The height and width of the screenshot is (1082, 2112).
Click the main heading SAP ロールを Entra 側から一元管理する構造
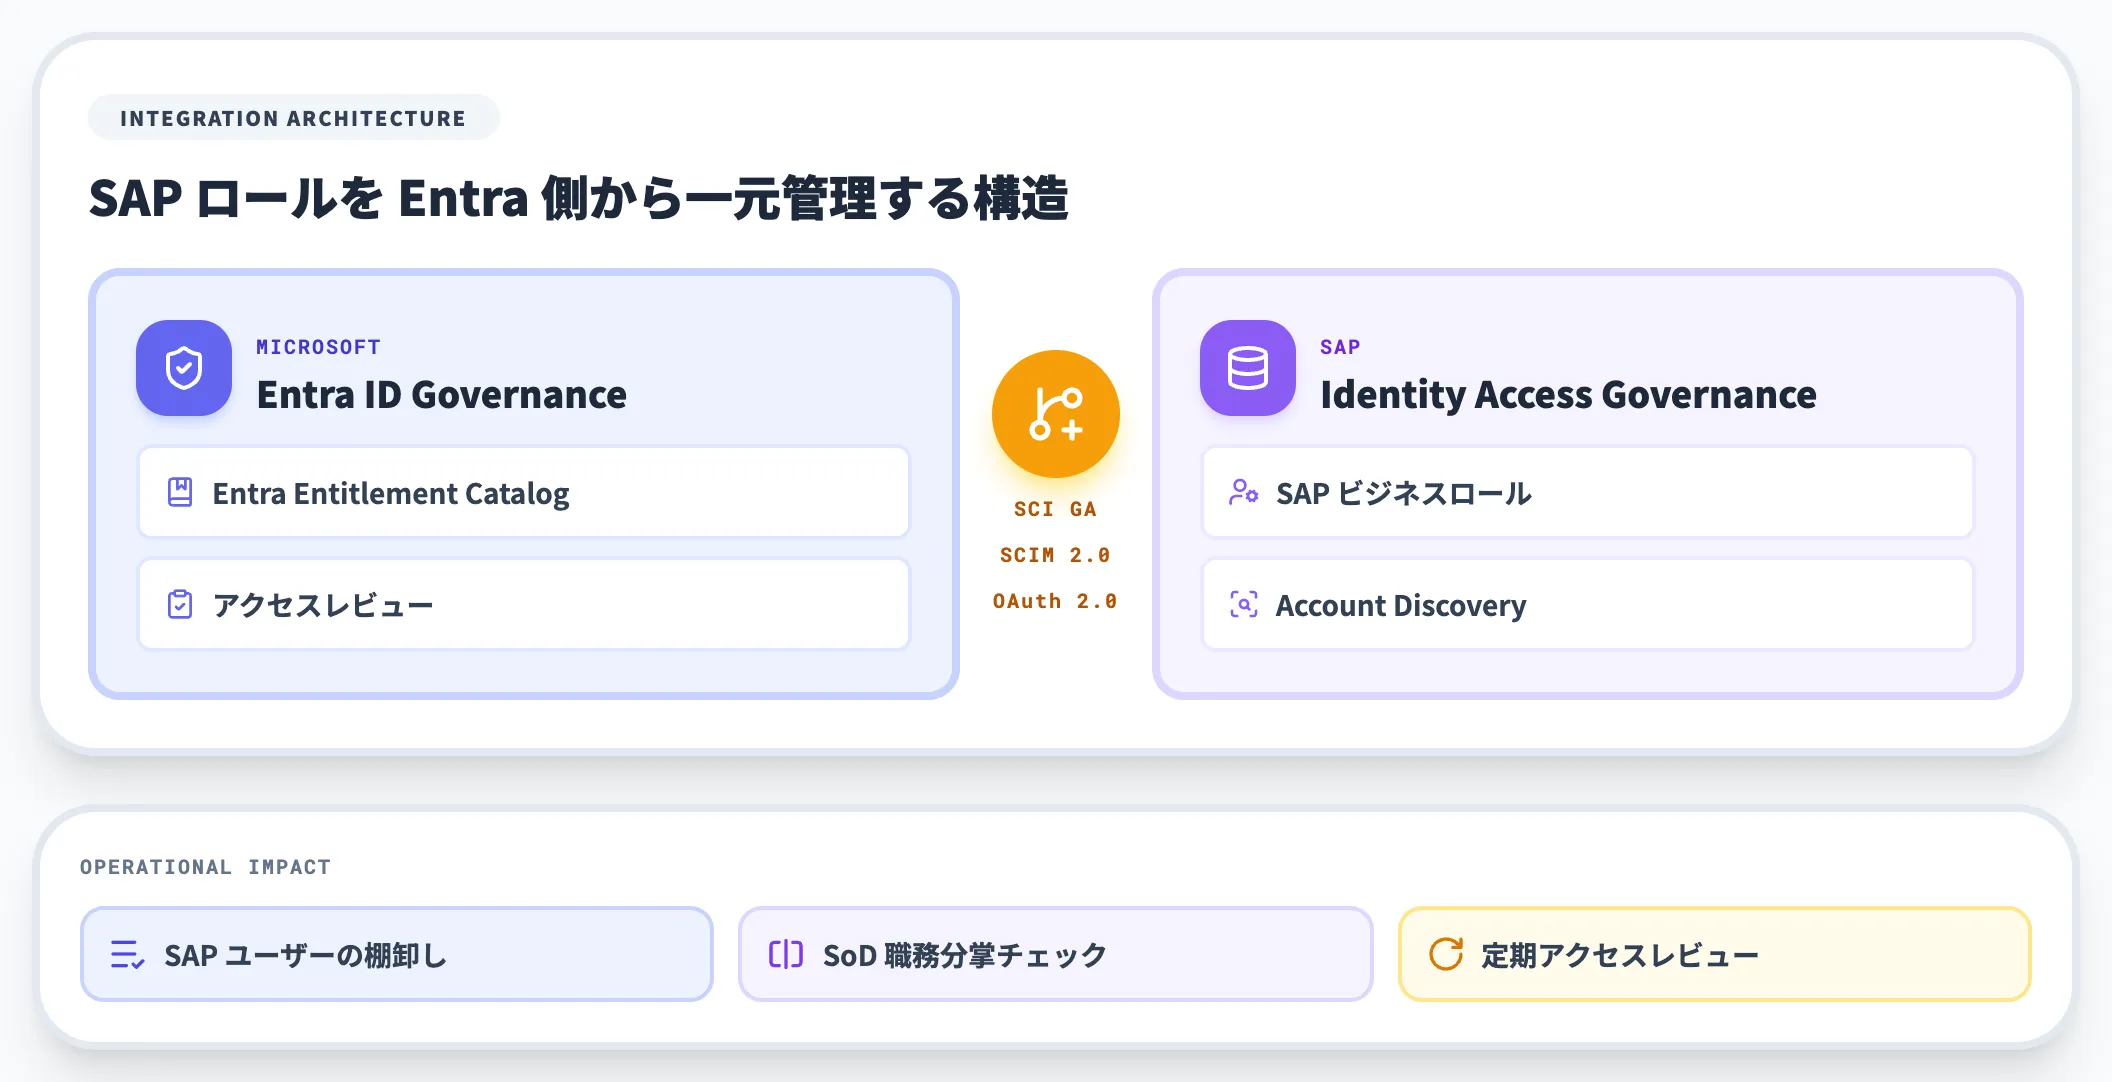pos(579,198)
